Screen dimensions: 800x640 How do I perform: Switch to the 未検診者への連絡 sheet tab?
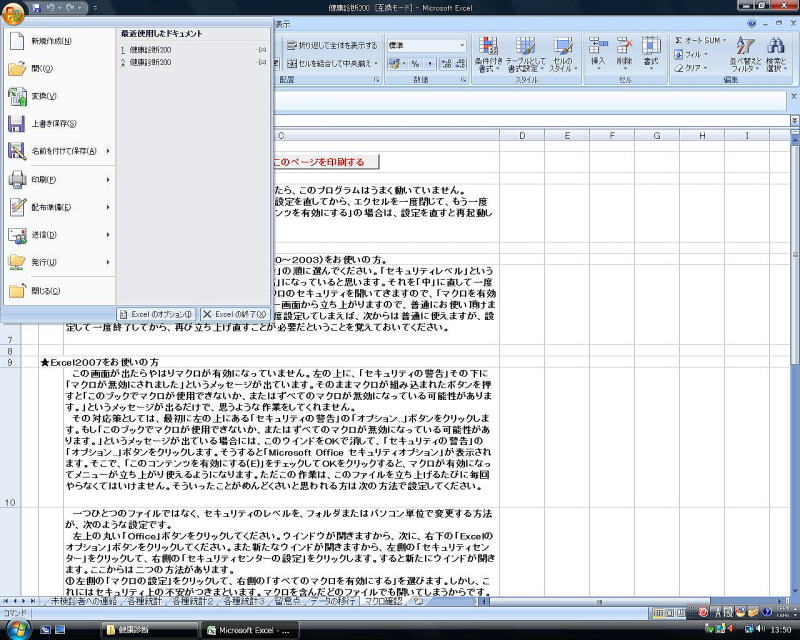coord(84,601)
